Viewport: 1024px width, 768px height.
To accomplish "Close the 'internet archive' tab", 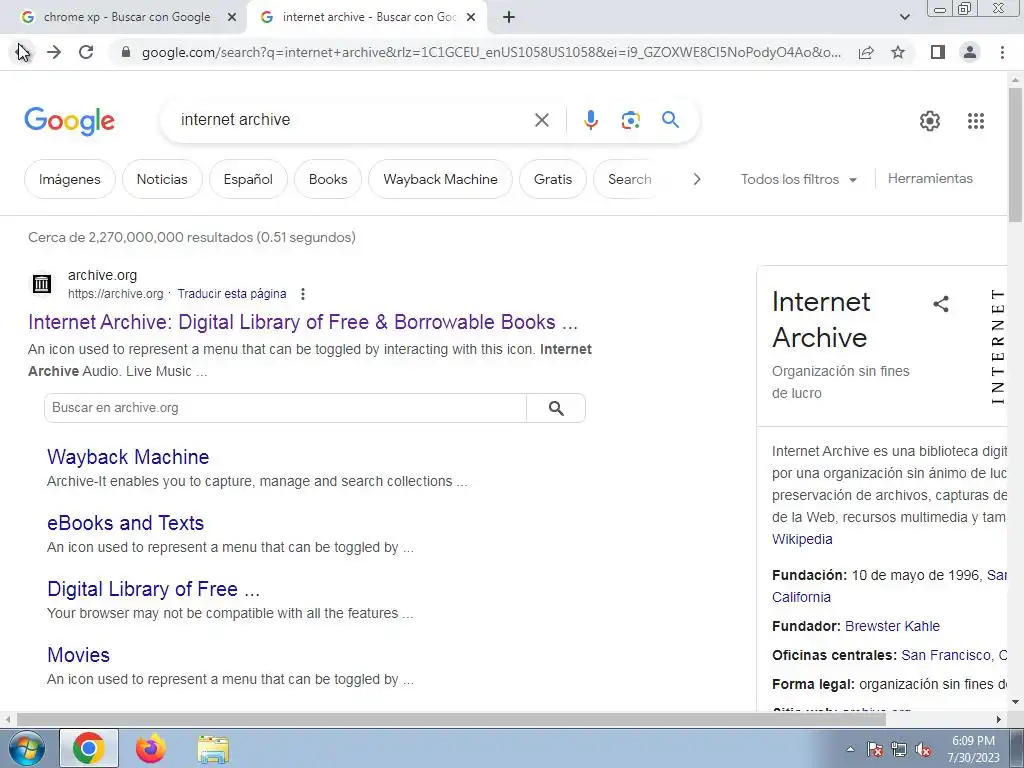I will pyautogui.click(x=471, y=18).
